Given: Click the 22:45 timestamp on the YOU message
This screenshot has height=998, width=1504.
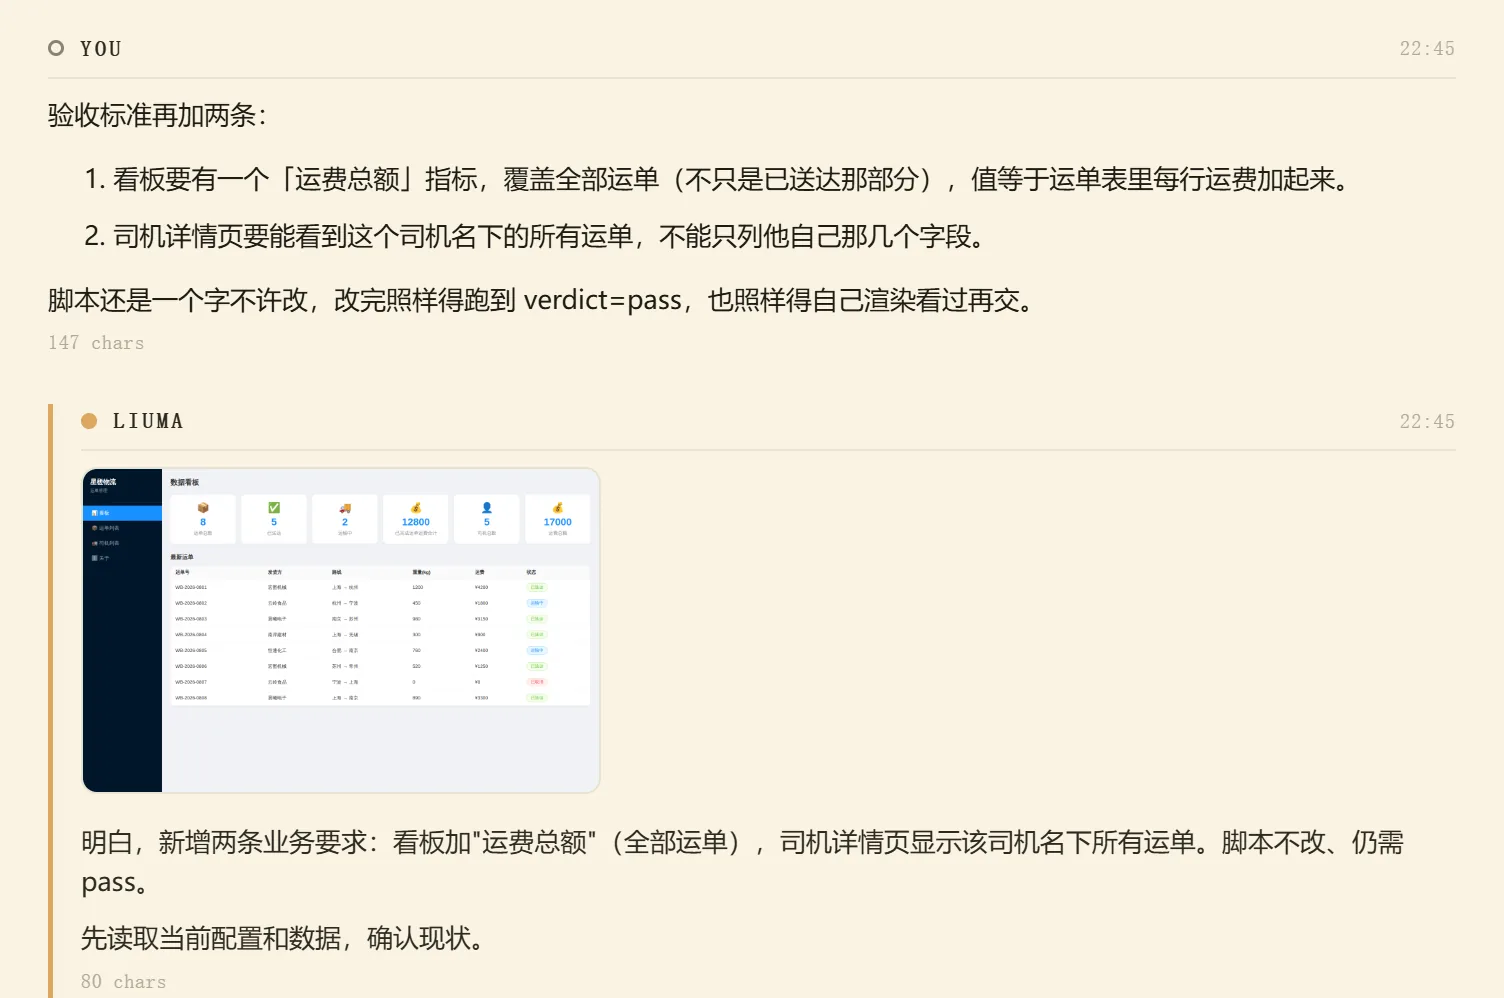Looking at the screenshot, I should [1427, 49].
